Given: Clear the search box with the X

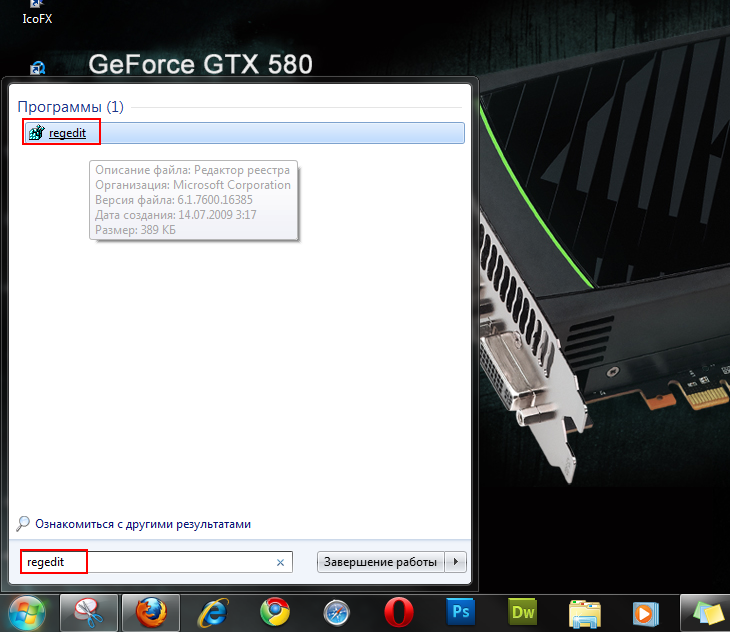Looking at the screenshot, I should point(280,563).
